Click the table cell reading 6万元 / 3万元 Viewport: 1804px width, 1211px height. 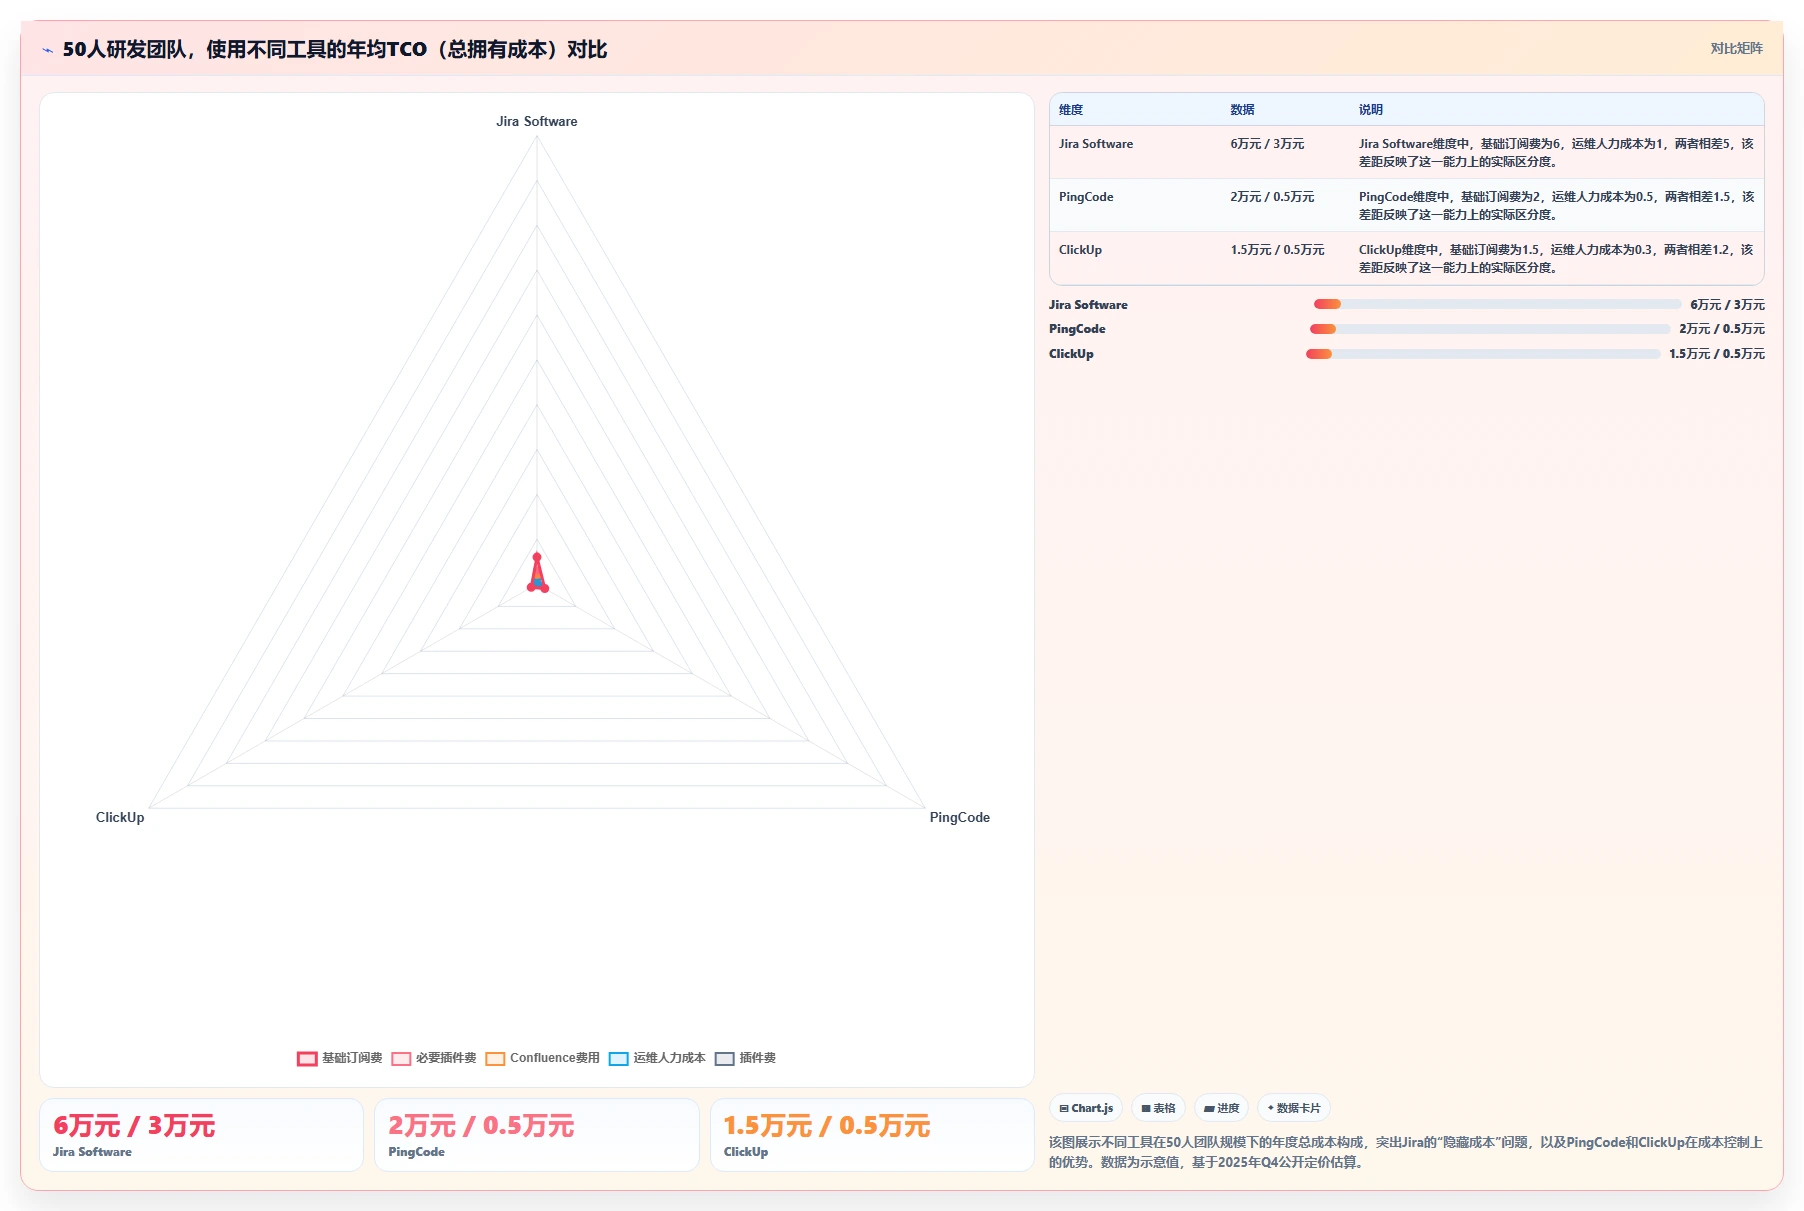pyautogui.click(x=1285, y=152)
